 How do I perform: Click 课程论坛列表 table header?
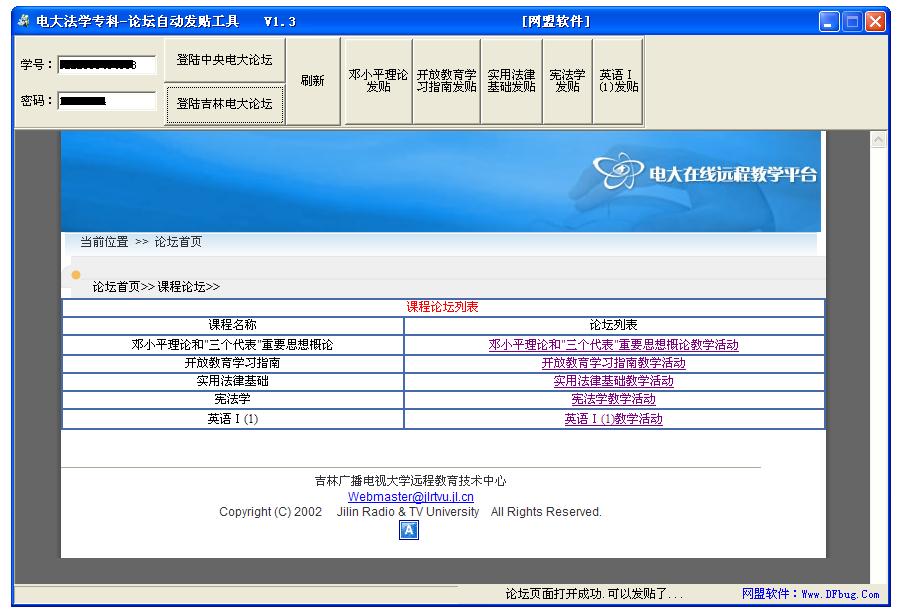point(442,307)
